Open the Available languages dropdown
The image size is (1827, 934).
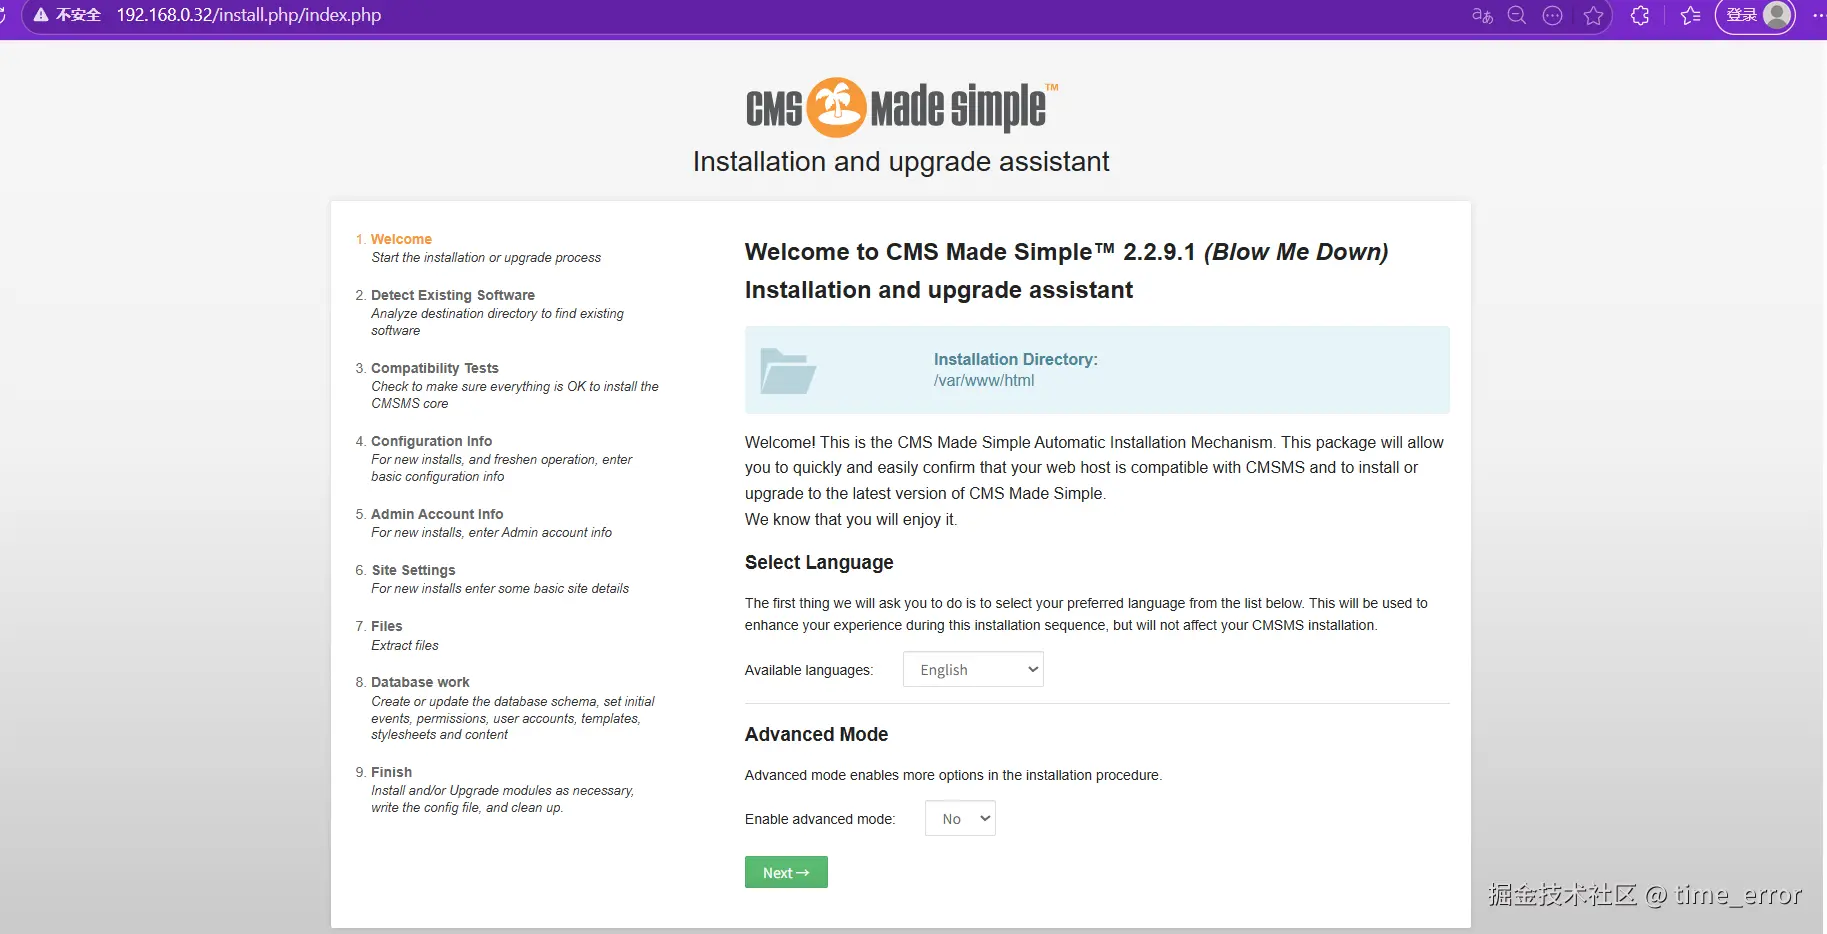[x=972, y=669]
